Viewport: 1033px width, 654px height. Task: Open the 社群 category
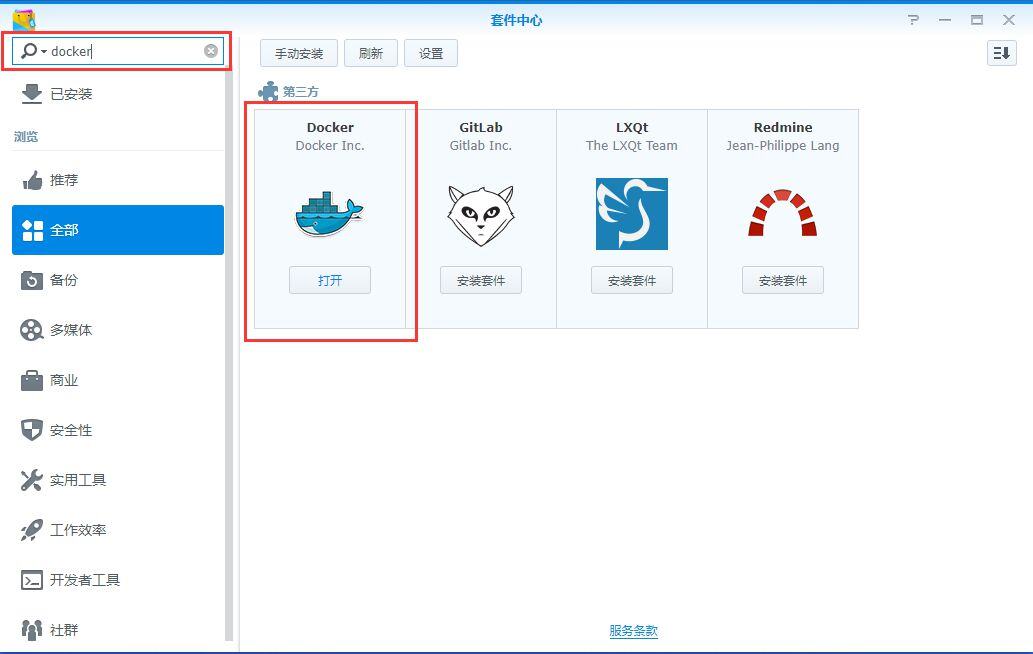point(118,630)
